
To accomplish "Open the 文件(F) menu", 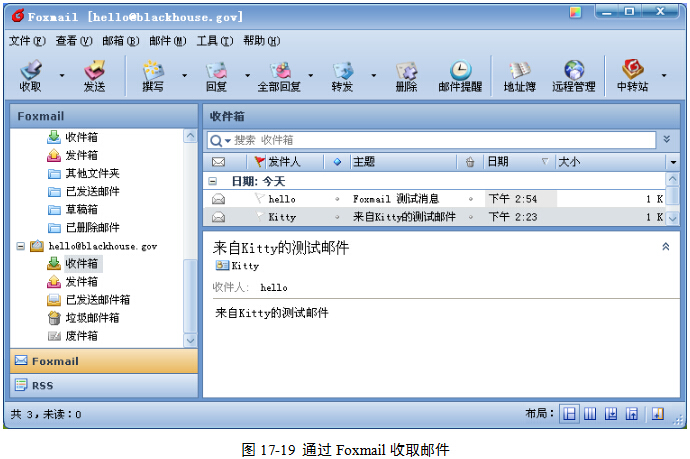I will point(27,41).
